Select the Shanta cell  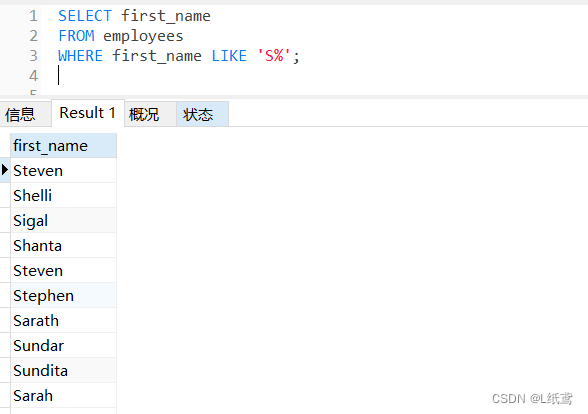63,246
